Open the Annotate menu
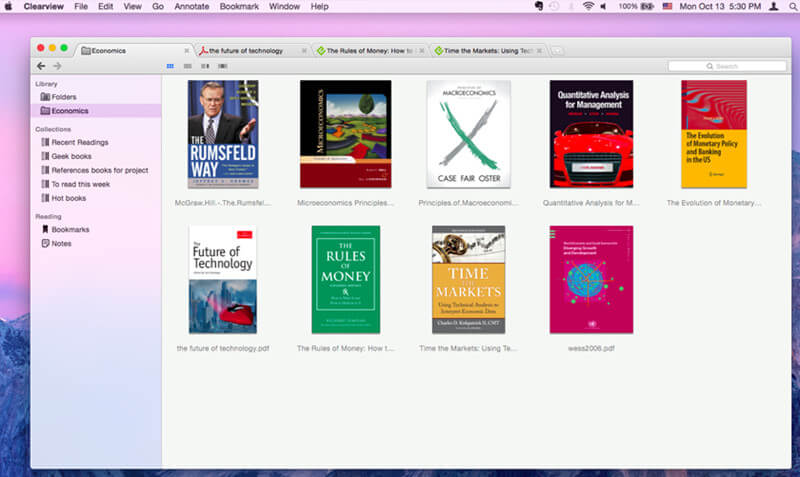The image size is (800, 477). point(192,7)
